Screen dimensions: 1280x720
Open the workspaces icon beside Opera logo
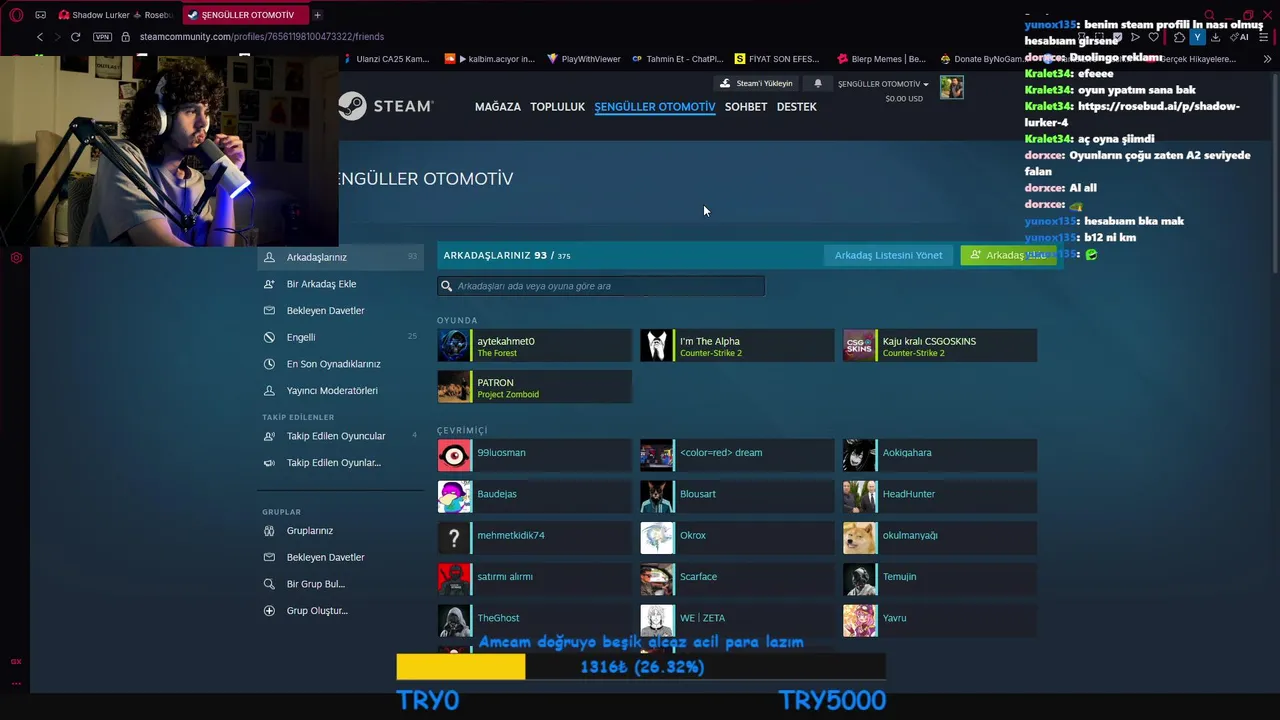(40, 15)
